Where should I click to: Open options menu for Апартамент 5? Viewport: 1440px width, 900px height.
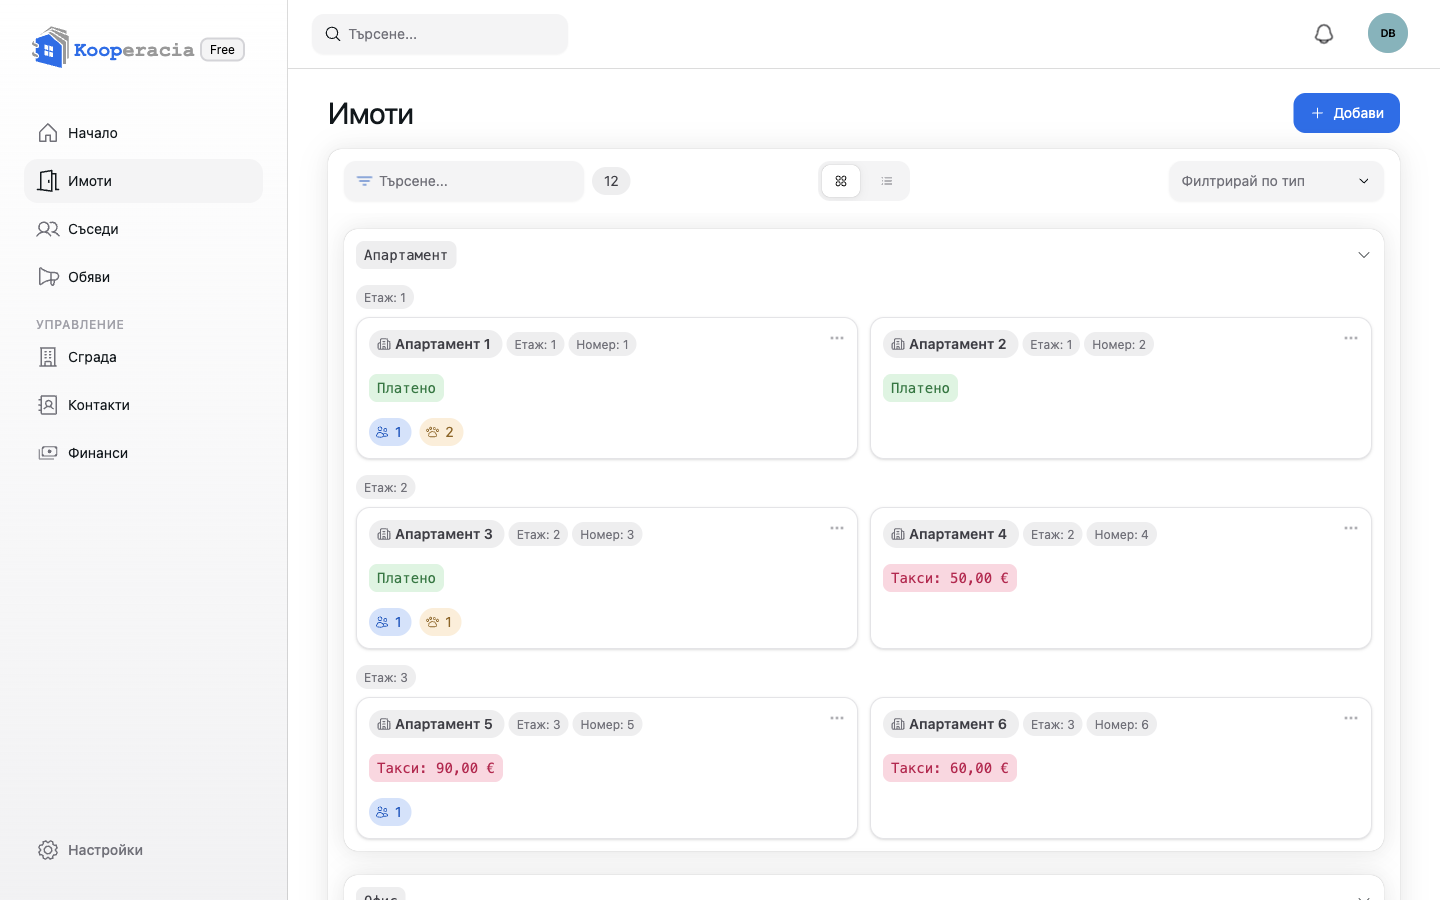[837, 718]
